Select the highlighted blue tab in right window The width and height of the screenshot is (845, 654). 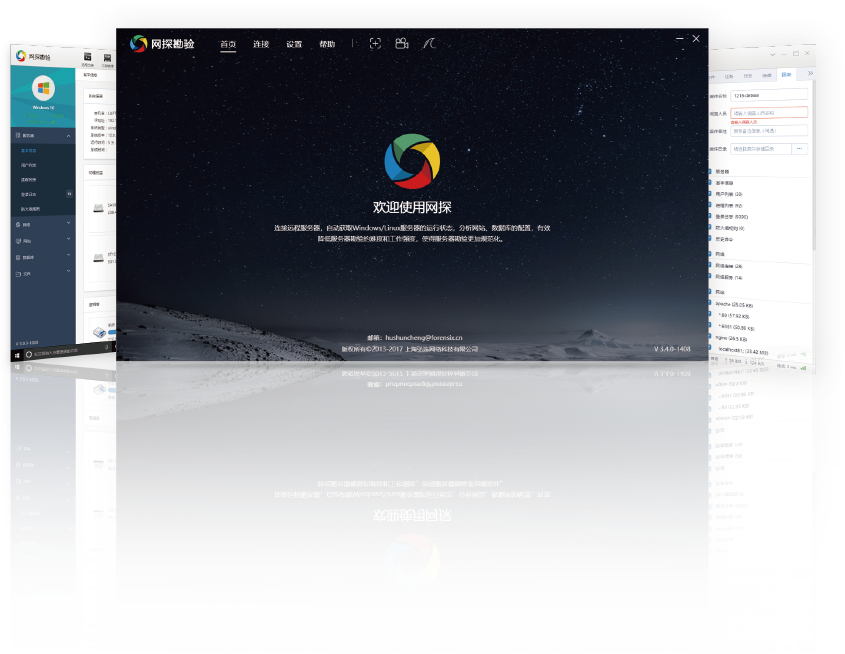[x=787, y=74]
